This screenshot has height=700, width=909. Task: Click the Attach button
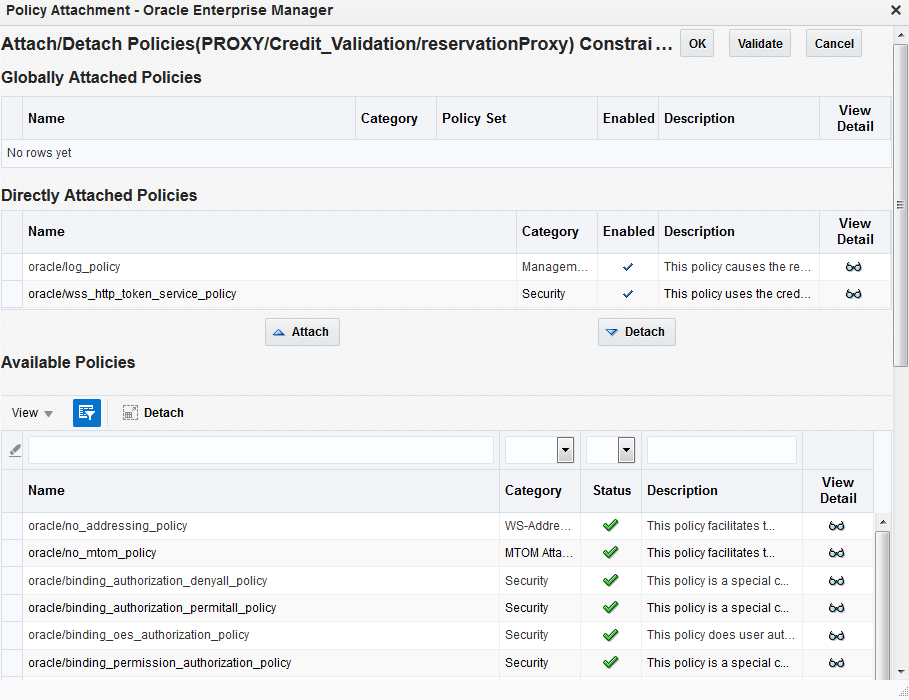click(302, 332)
